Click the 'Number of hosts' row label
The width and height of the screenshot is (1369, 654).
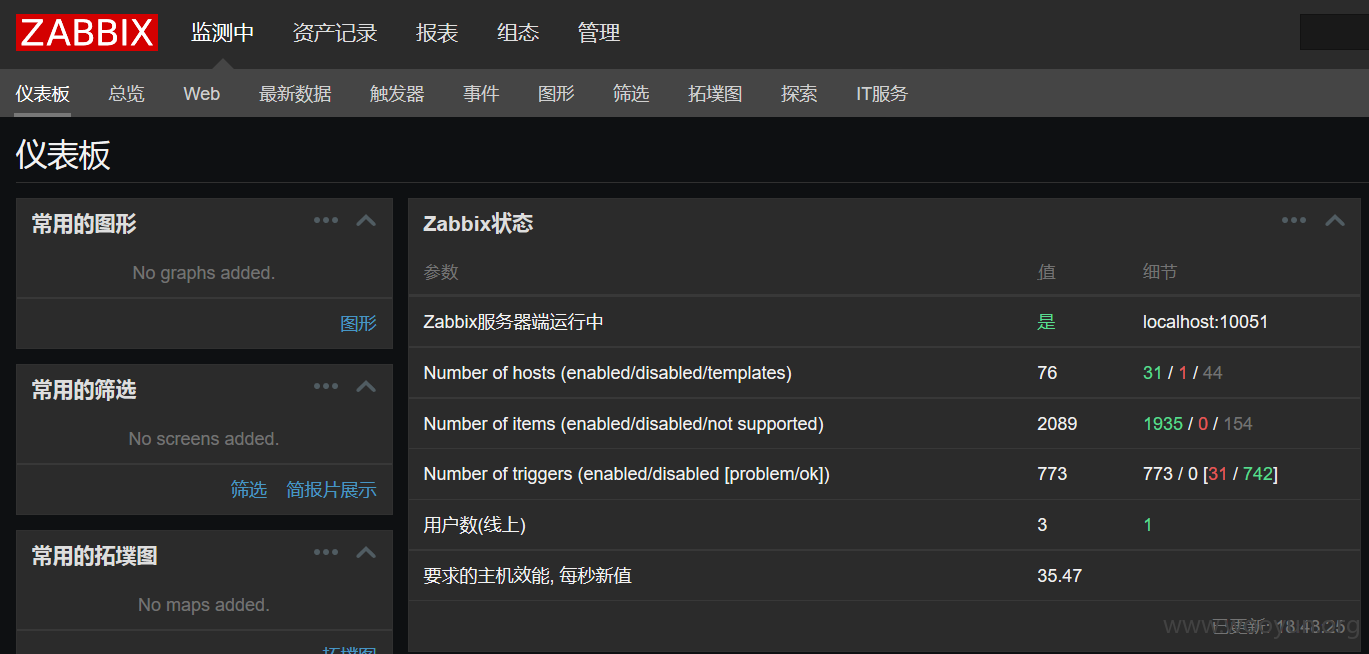coord(607,373)
